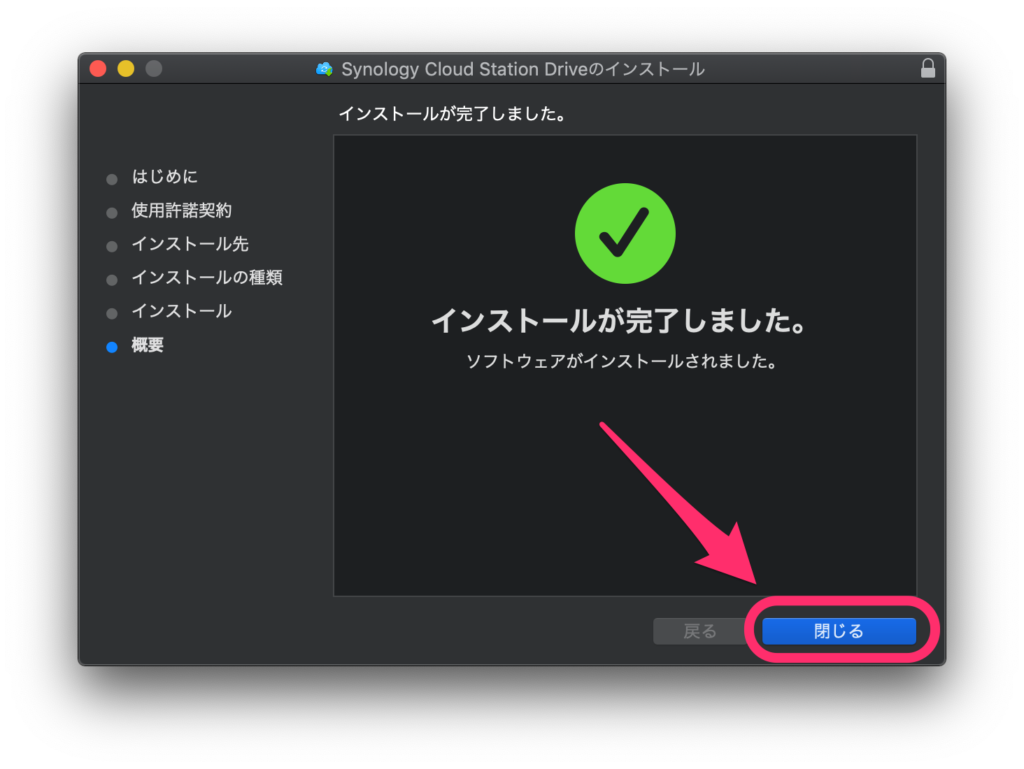This screenshot has height=769, width=1024.
Task: Click the disabled gray zoom window button
Action: tap(153, 69)
